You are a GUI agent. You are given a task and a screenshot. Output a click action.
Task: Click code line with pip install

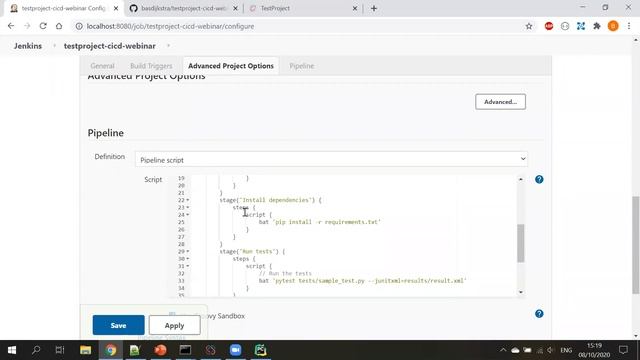coord(320,222)
